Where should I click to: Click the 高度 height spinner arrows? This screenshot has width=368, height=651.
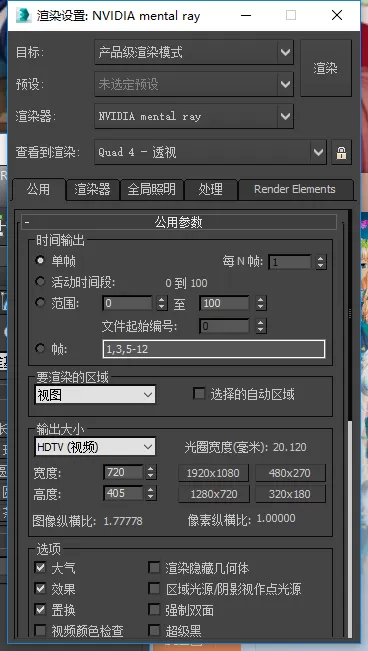[x=151, y=493]
